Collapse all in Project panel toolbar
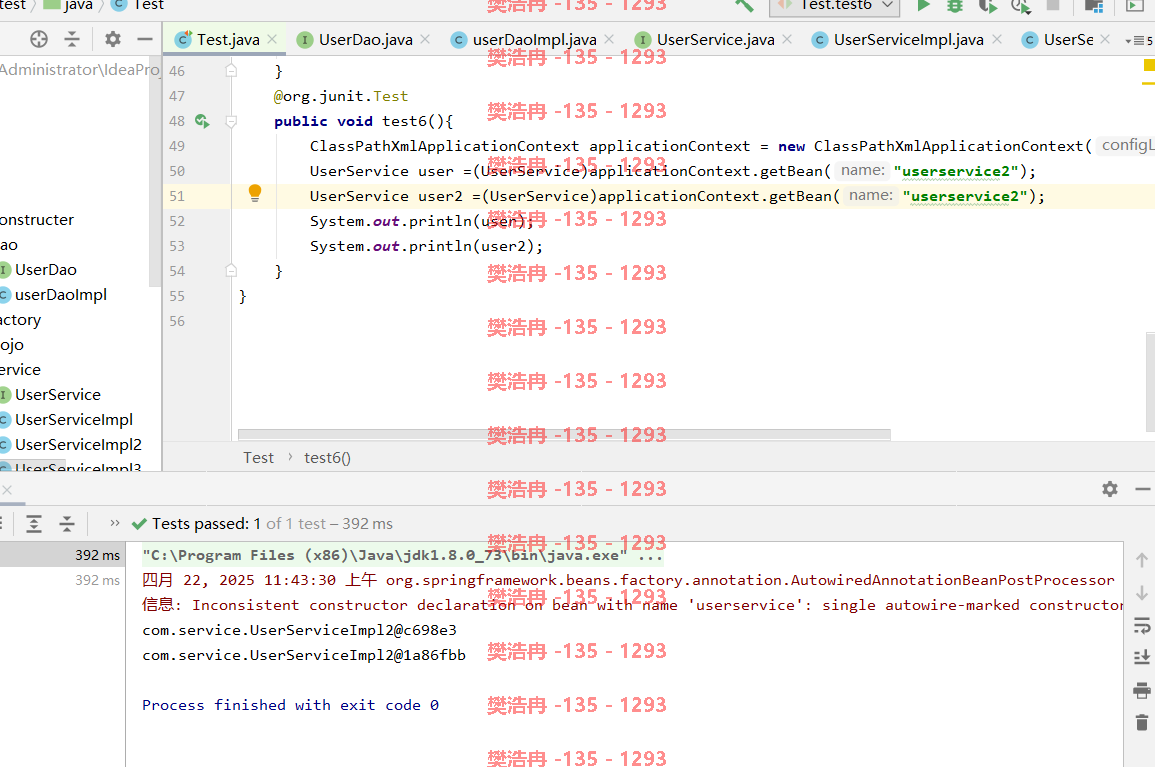Image resolution: width=1155 pixels, height=767 pixels. tap(71, 39)
